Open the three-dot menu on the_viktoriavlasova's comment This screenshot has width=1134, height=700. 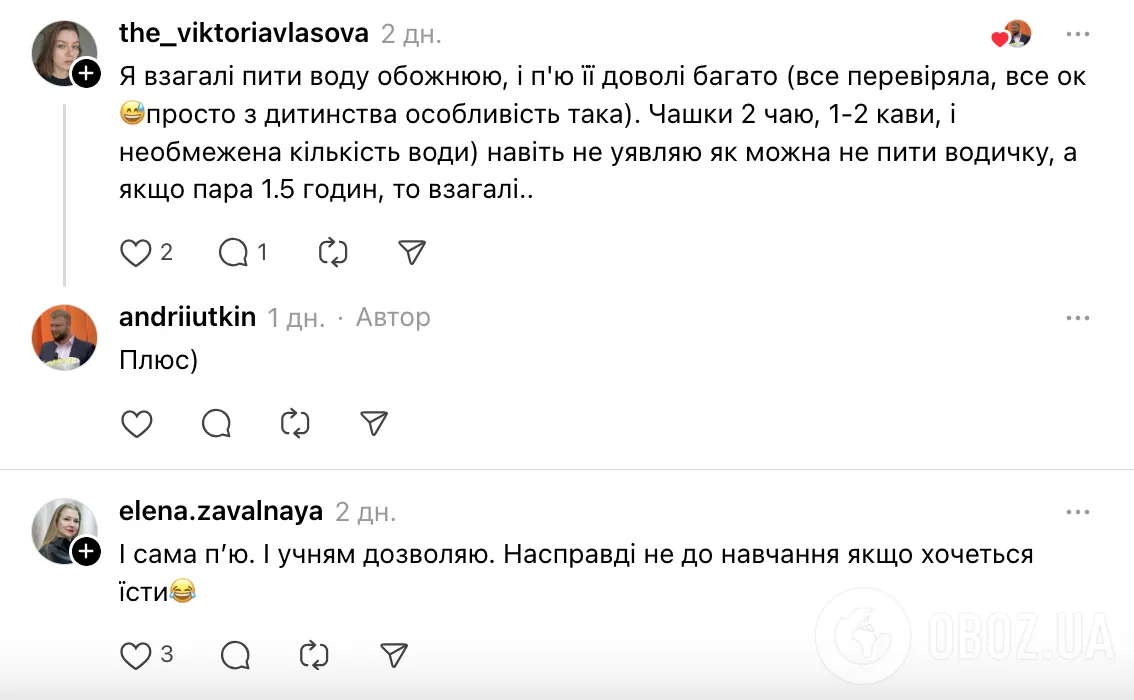(x=1077, y=35)
